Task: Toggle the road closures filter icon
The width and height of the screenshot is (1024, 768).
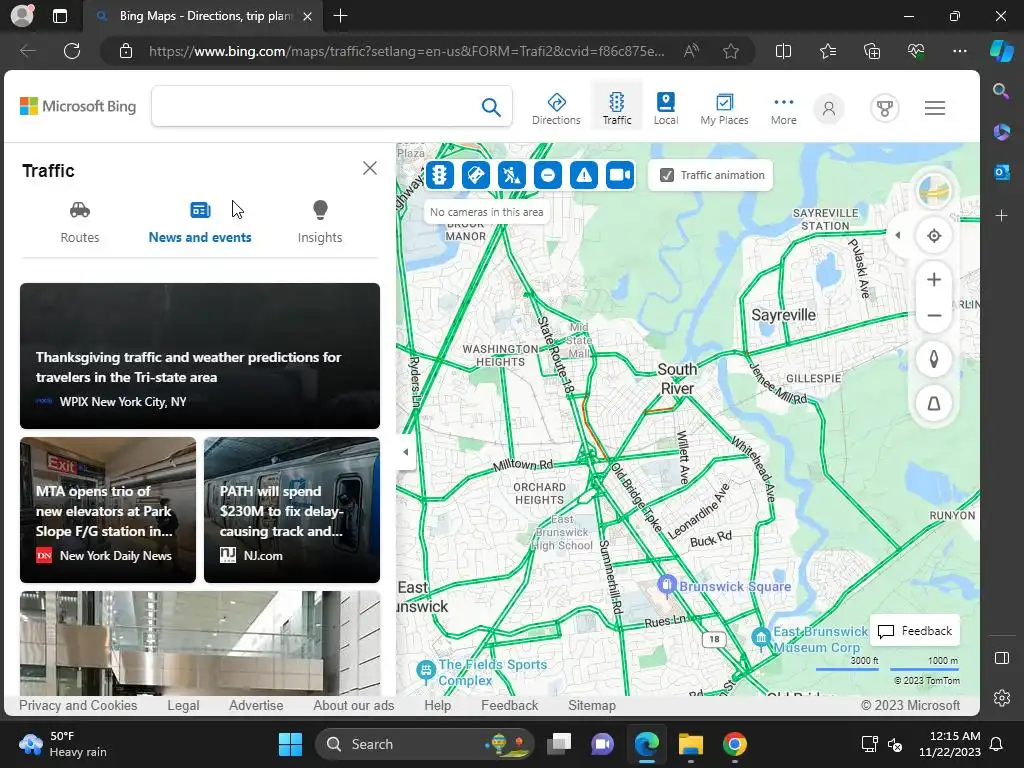Action: pos(475,175)
